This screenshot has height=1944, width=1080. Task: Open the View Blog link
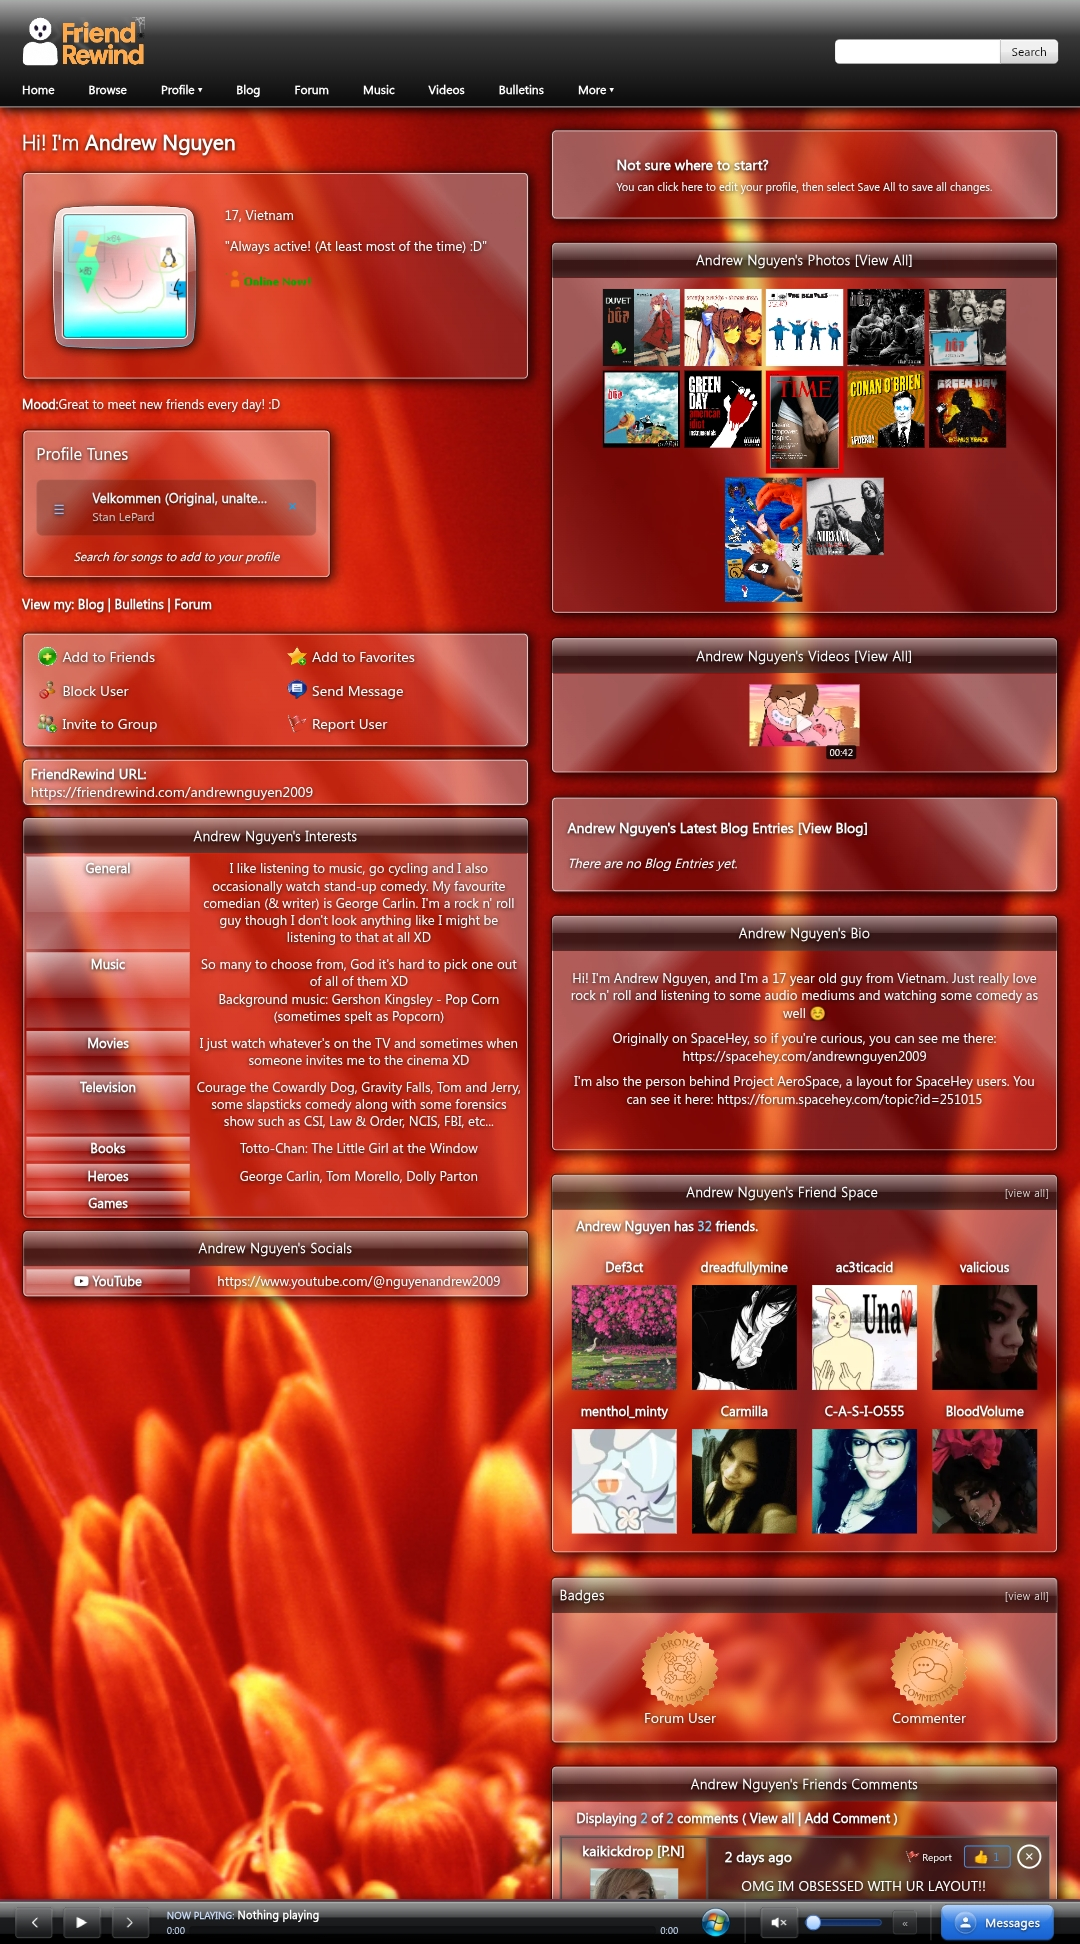pos(832,828)
